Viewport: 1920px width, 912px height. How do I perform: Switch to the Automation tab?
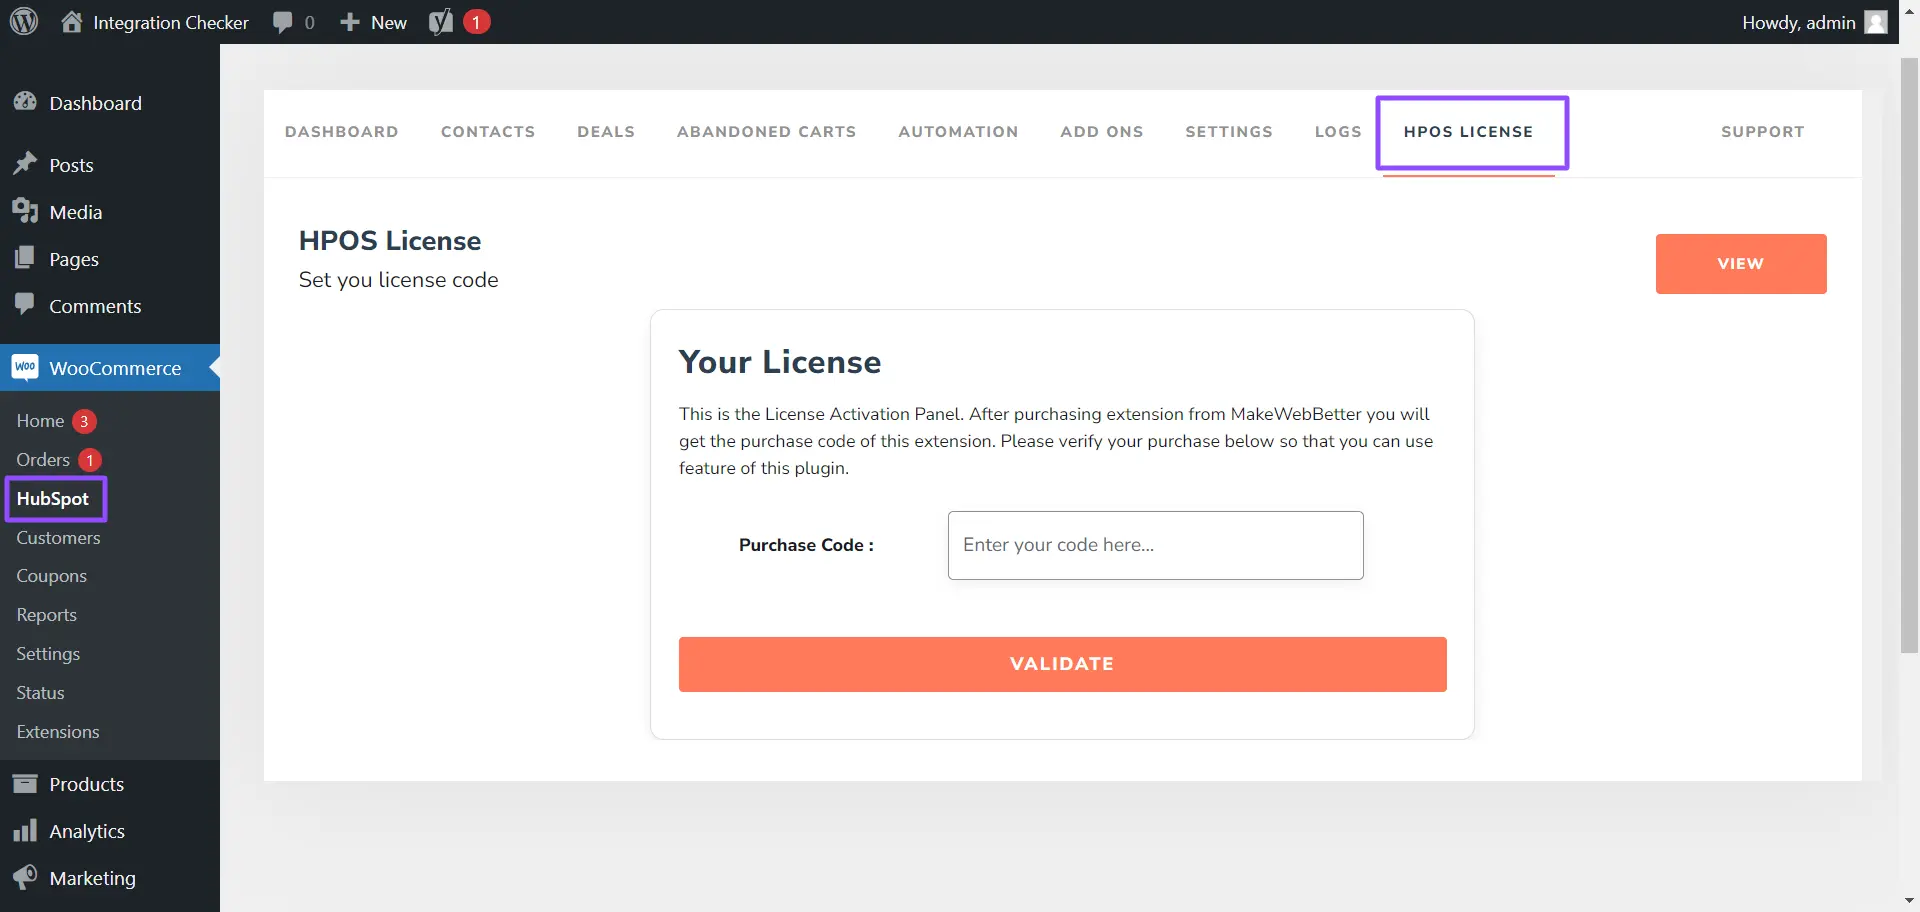coord(958,132)
